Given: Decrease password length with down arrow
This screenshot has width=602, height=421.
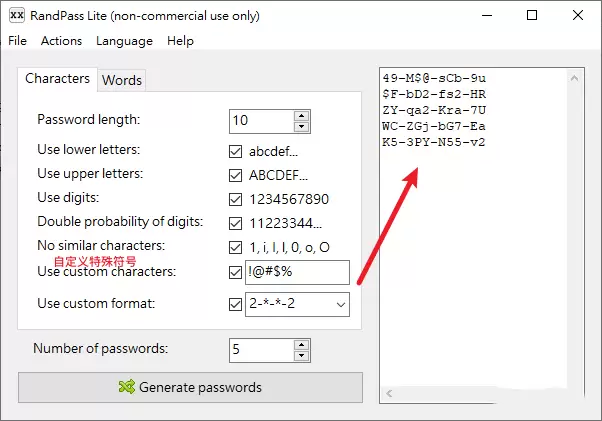Looking at the screenshot, I should click(x=302, y=127).
